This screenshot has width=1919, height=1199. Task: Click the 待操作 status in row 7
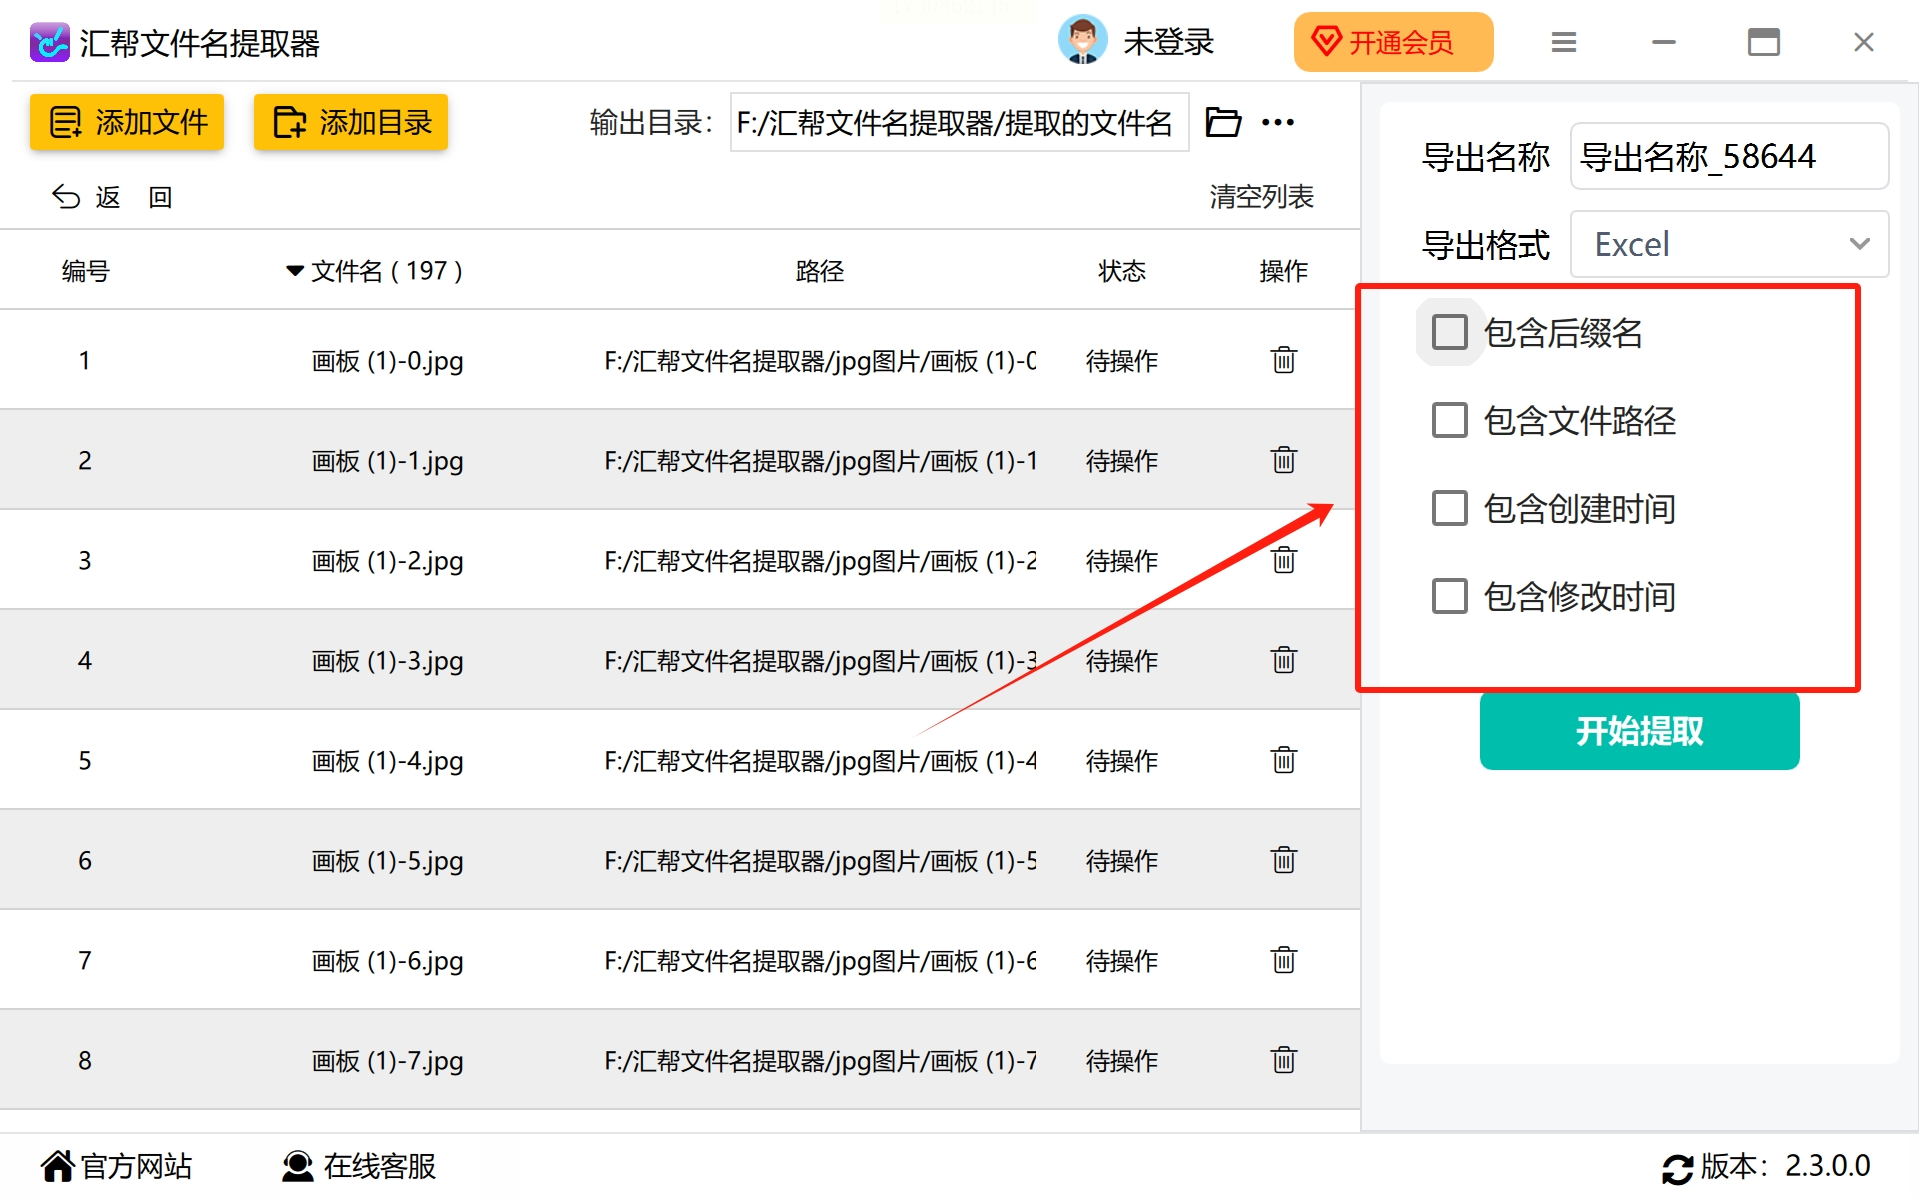(1122, 961)
